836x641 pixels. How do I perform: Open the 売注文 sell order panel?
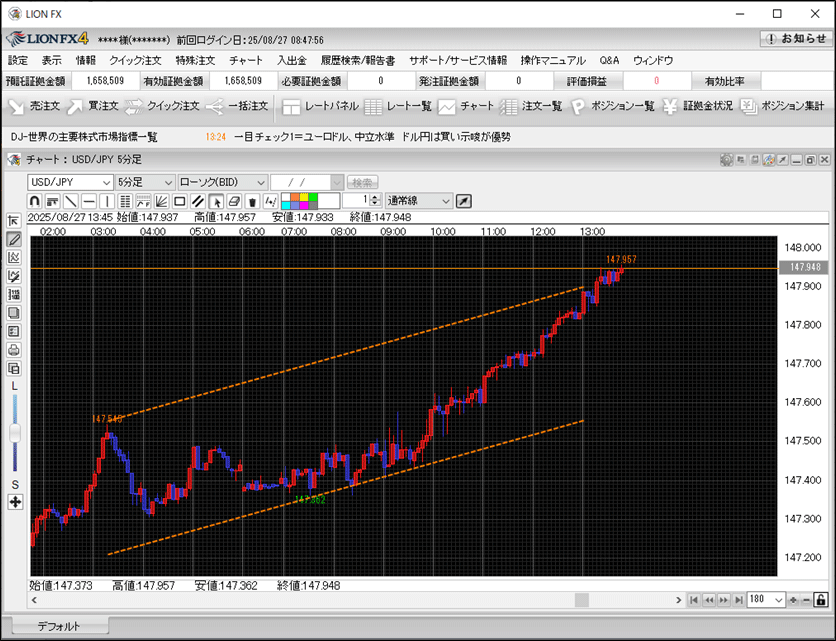coord(34,106)
